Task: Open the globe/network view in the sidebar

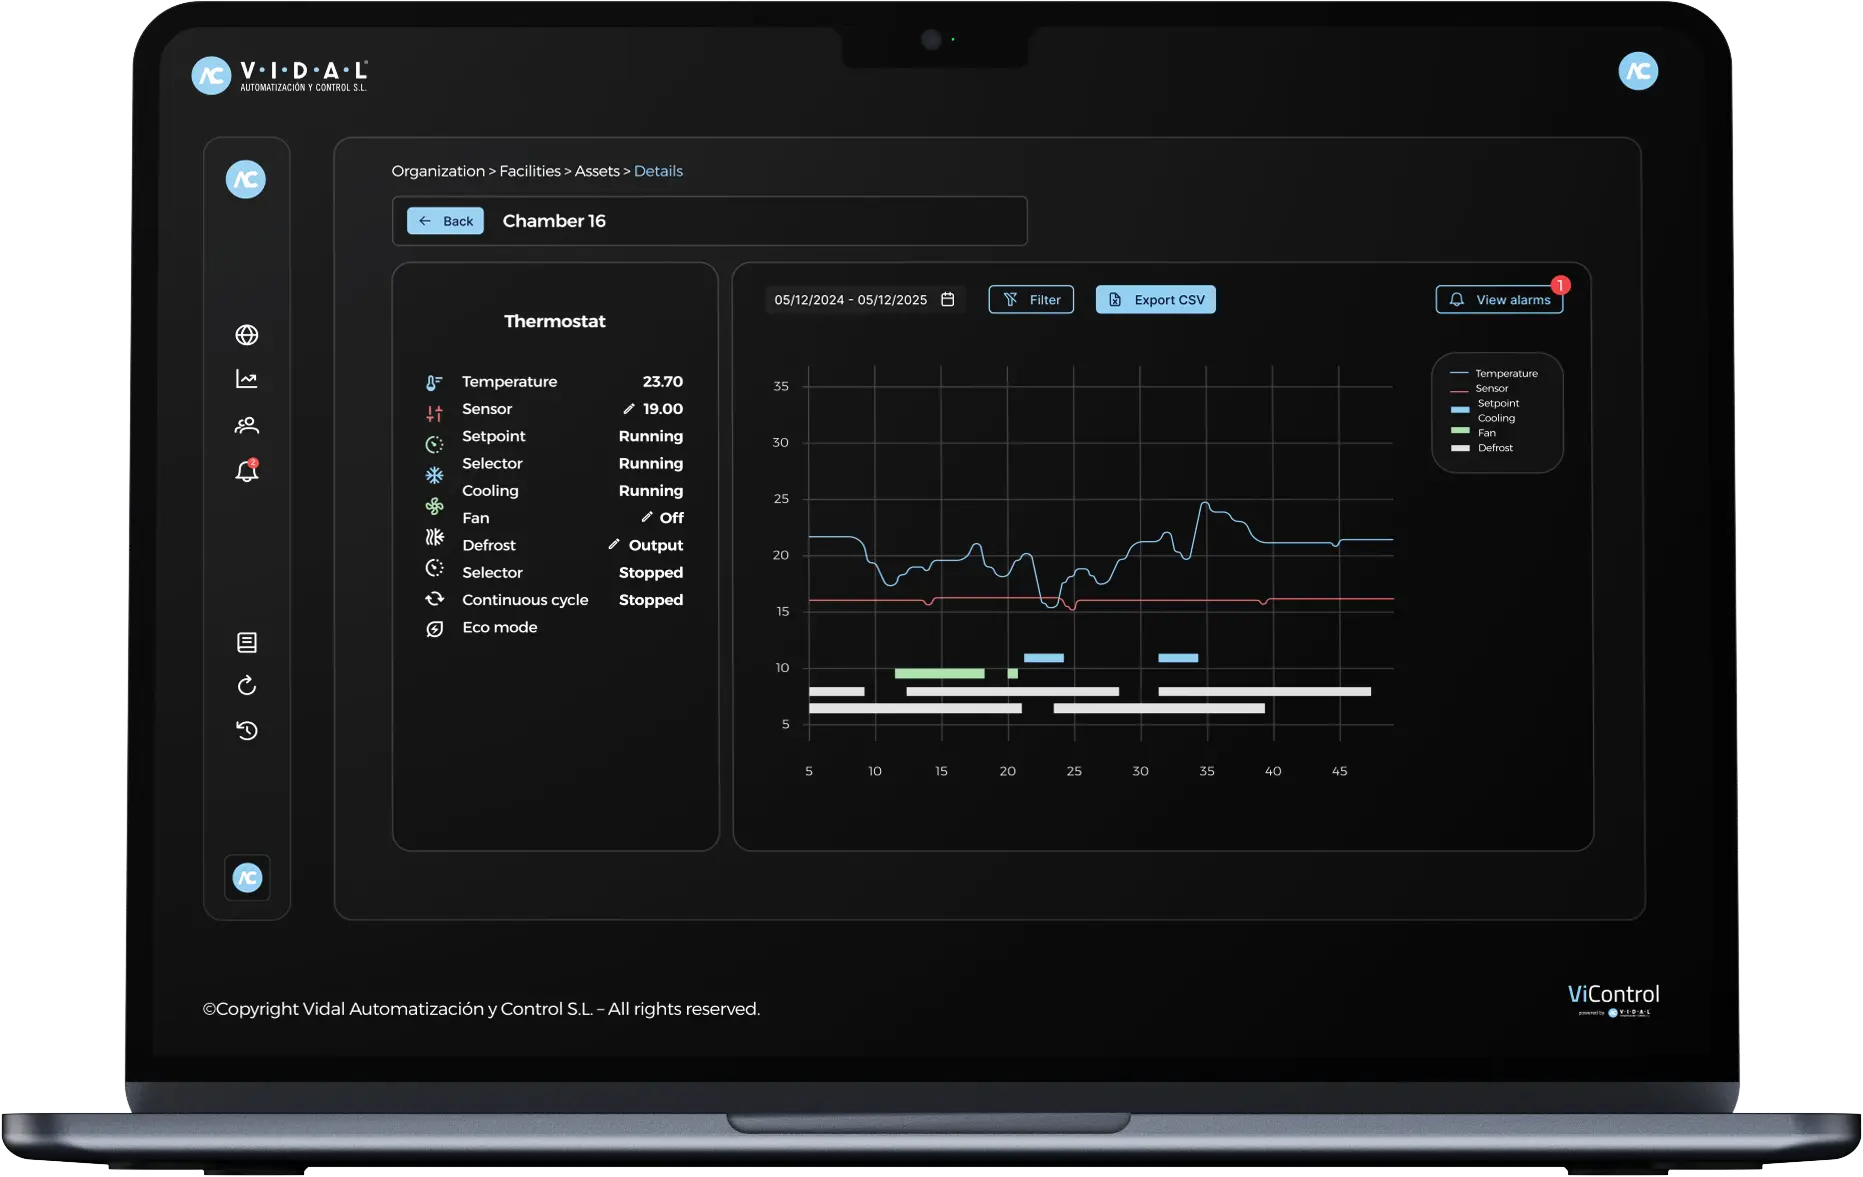Action: [x=246, y=335]
